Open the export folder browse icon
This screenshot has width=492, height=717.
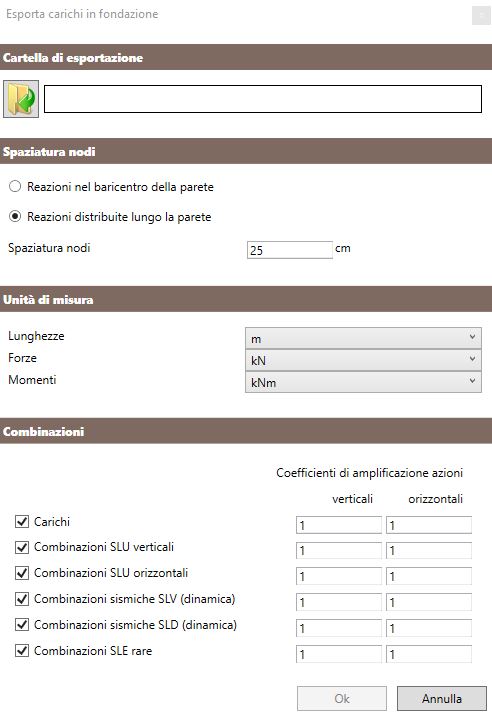pos(21,99)
